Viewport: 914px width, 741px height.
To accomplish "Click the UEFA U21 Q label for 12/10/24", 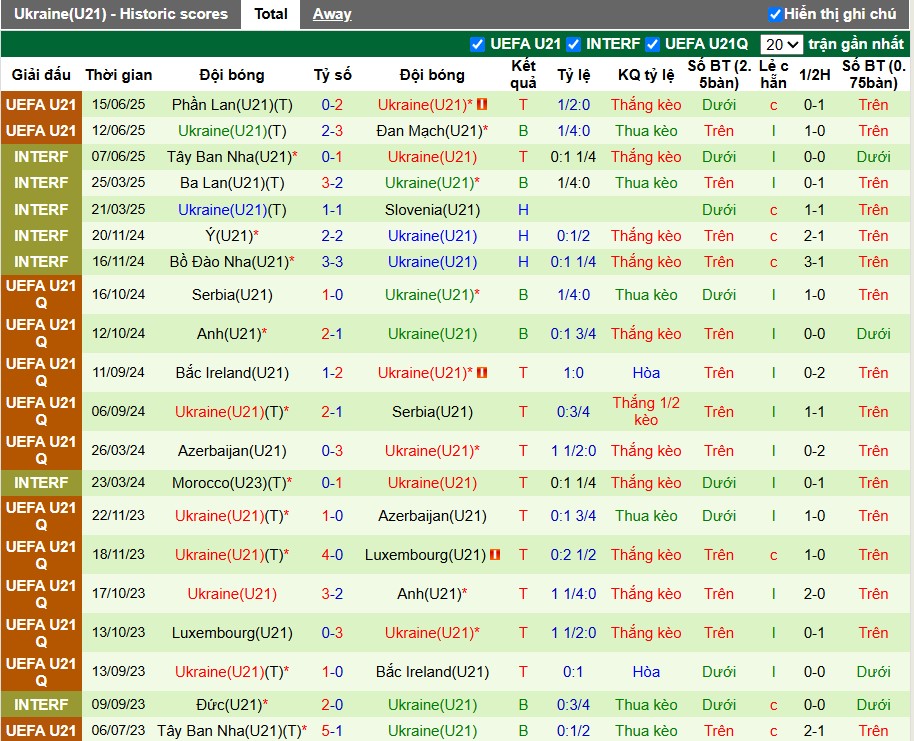I will coord(41,333).
